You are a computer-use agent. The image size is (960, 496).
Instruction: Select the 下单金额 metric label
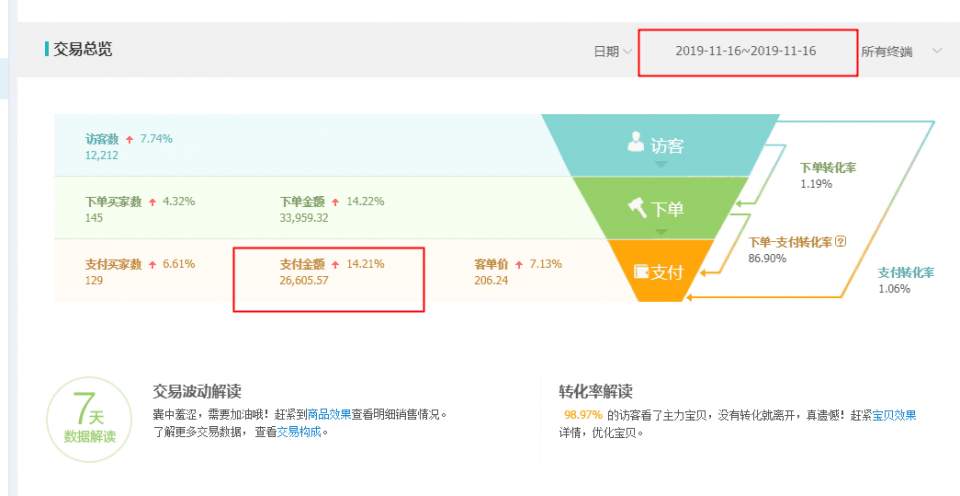(302, 201)
